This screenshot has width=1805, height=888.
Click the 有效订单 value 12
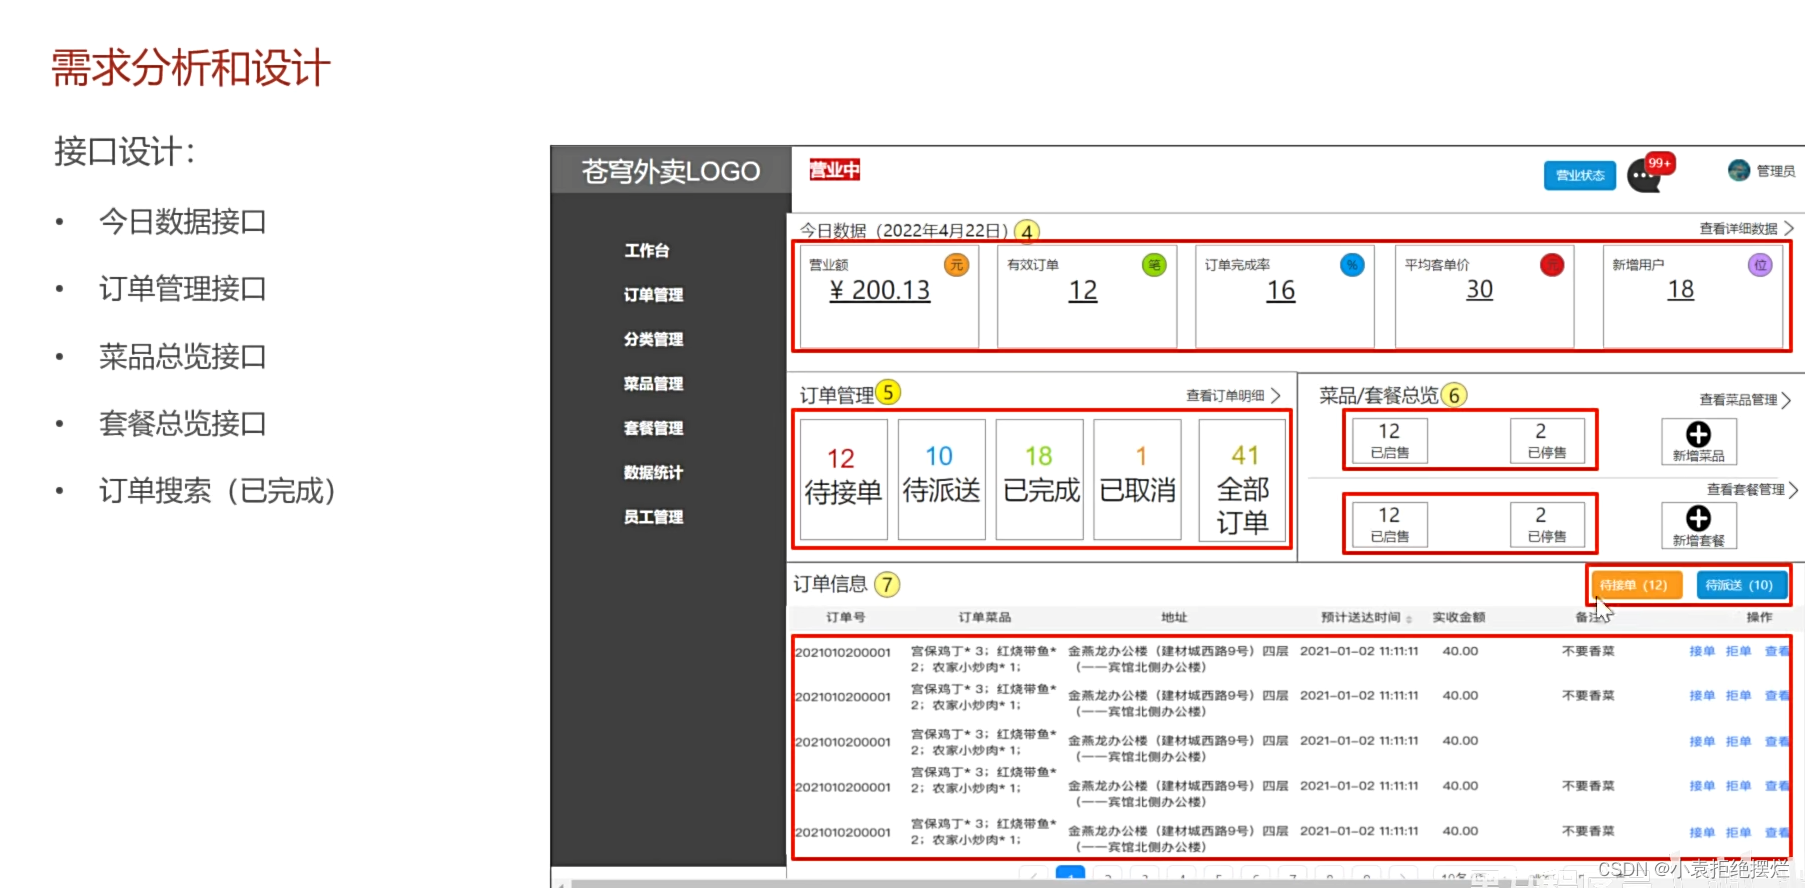coord(1083,290)
